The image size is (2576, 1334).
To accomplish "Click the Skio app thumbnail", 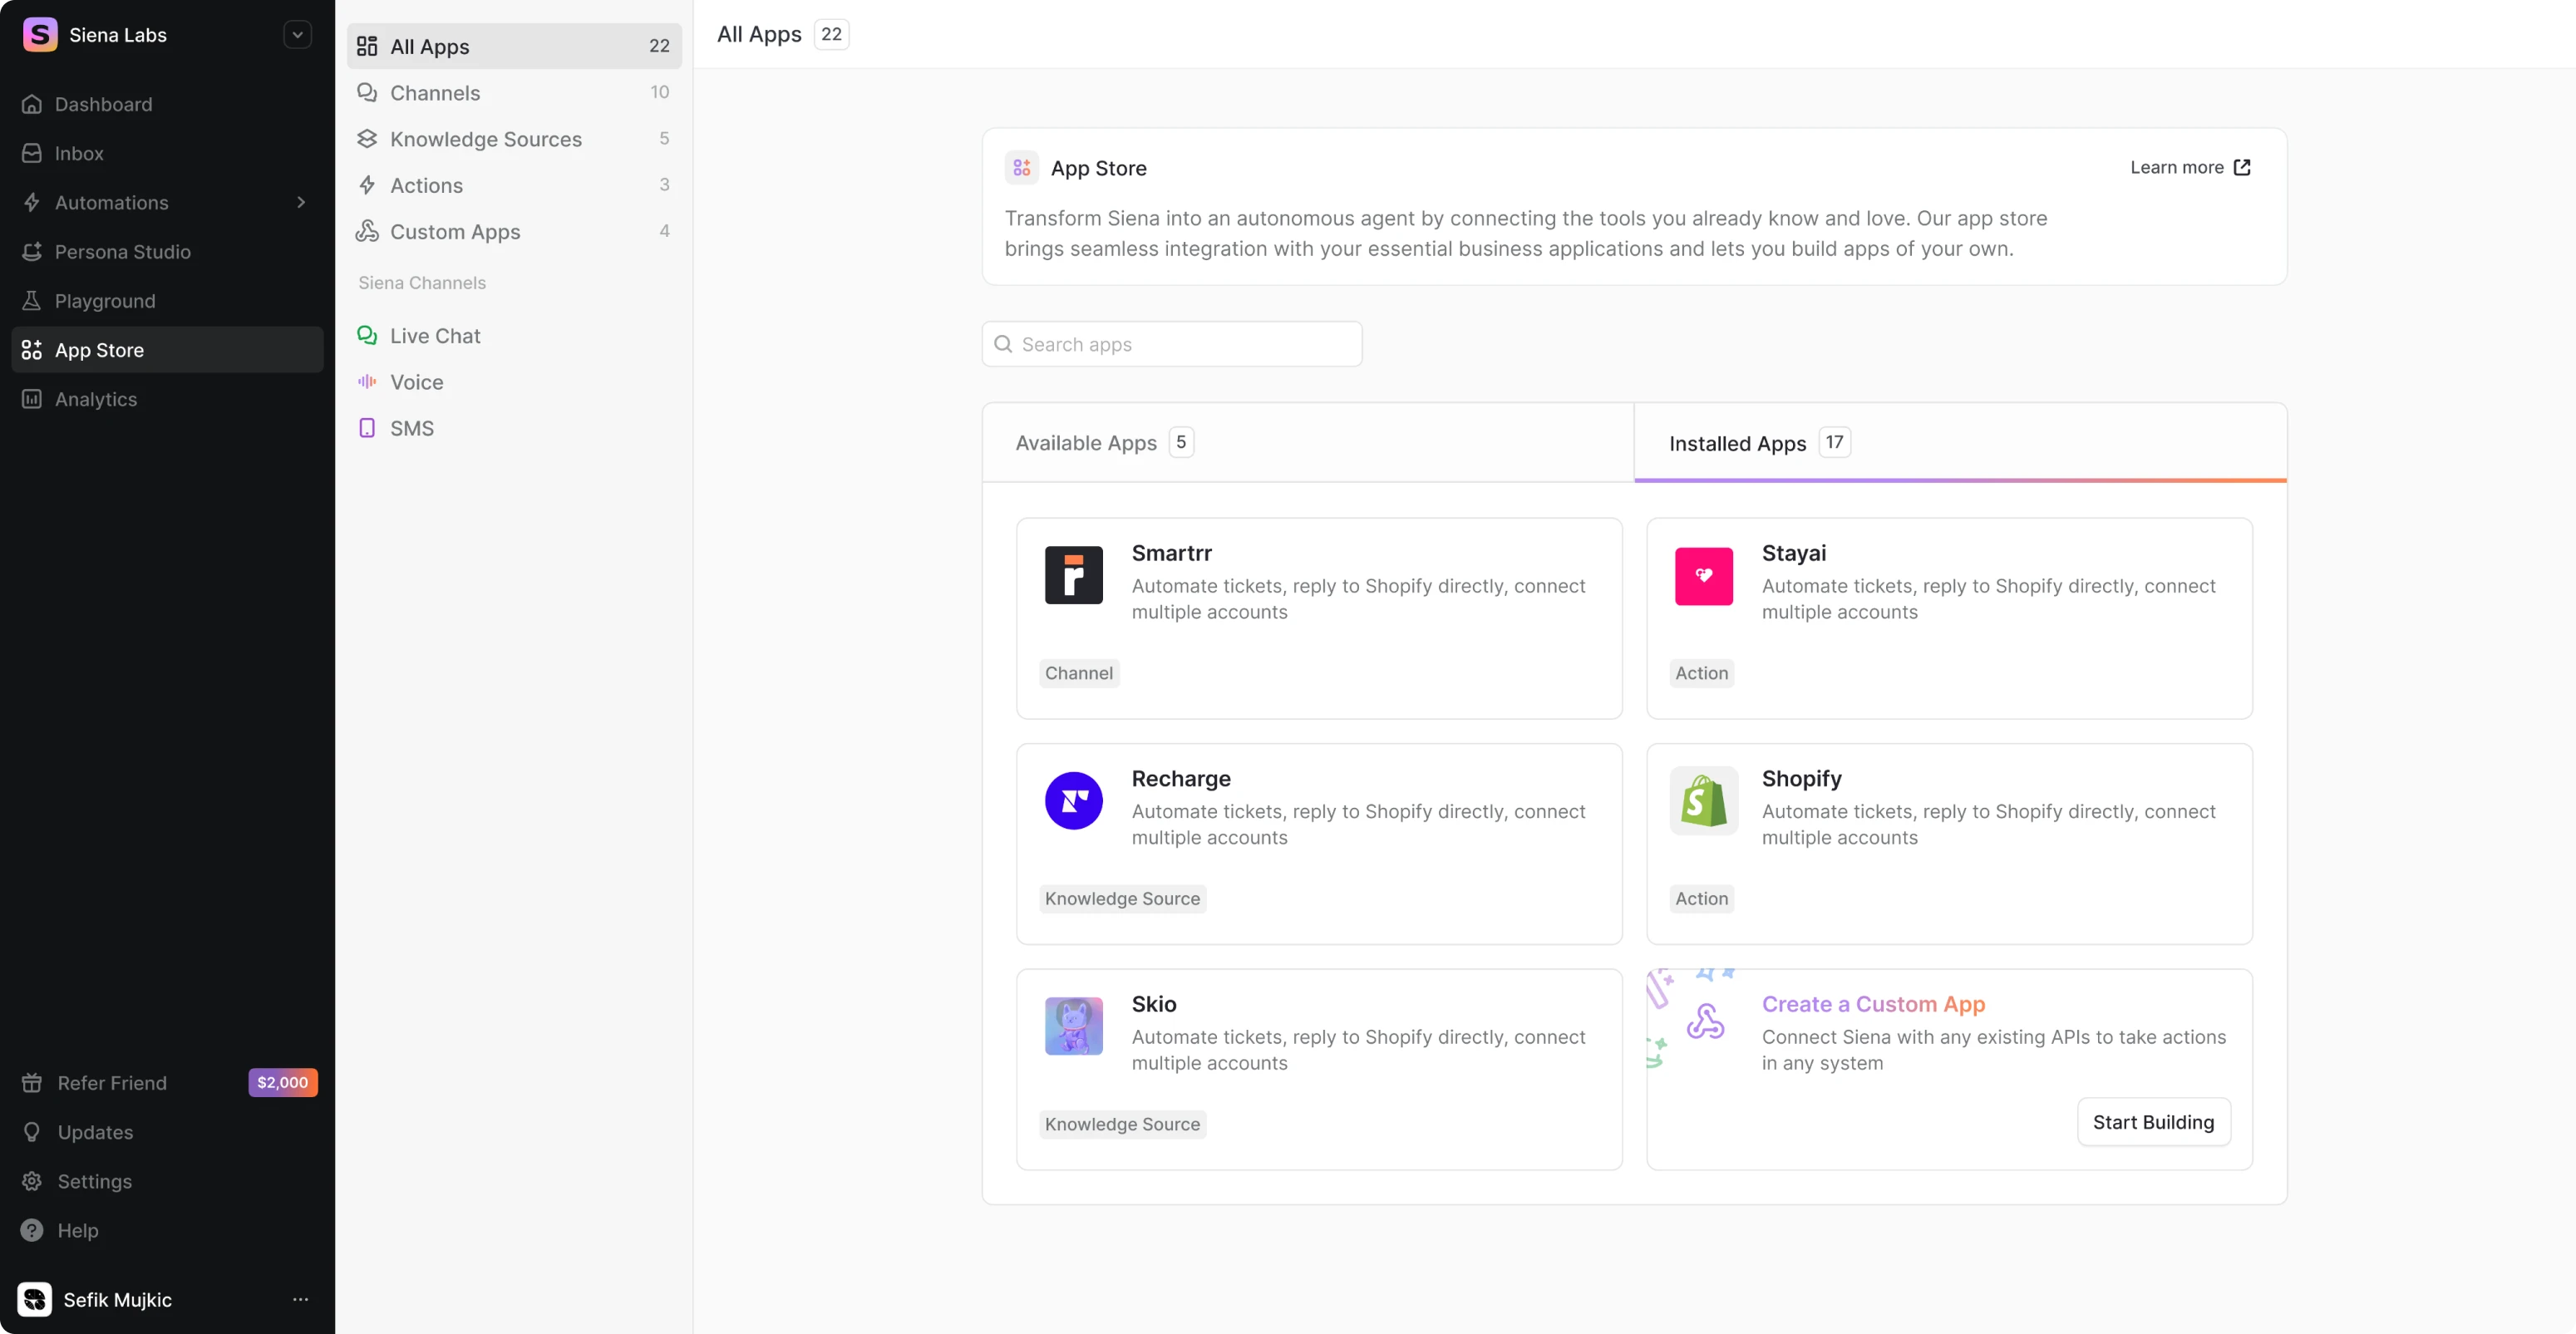I will pos(1073,1026).
